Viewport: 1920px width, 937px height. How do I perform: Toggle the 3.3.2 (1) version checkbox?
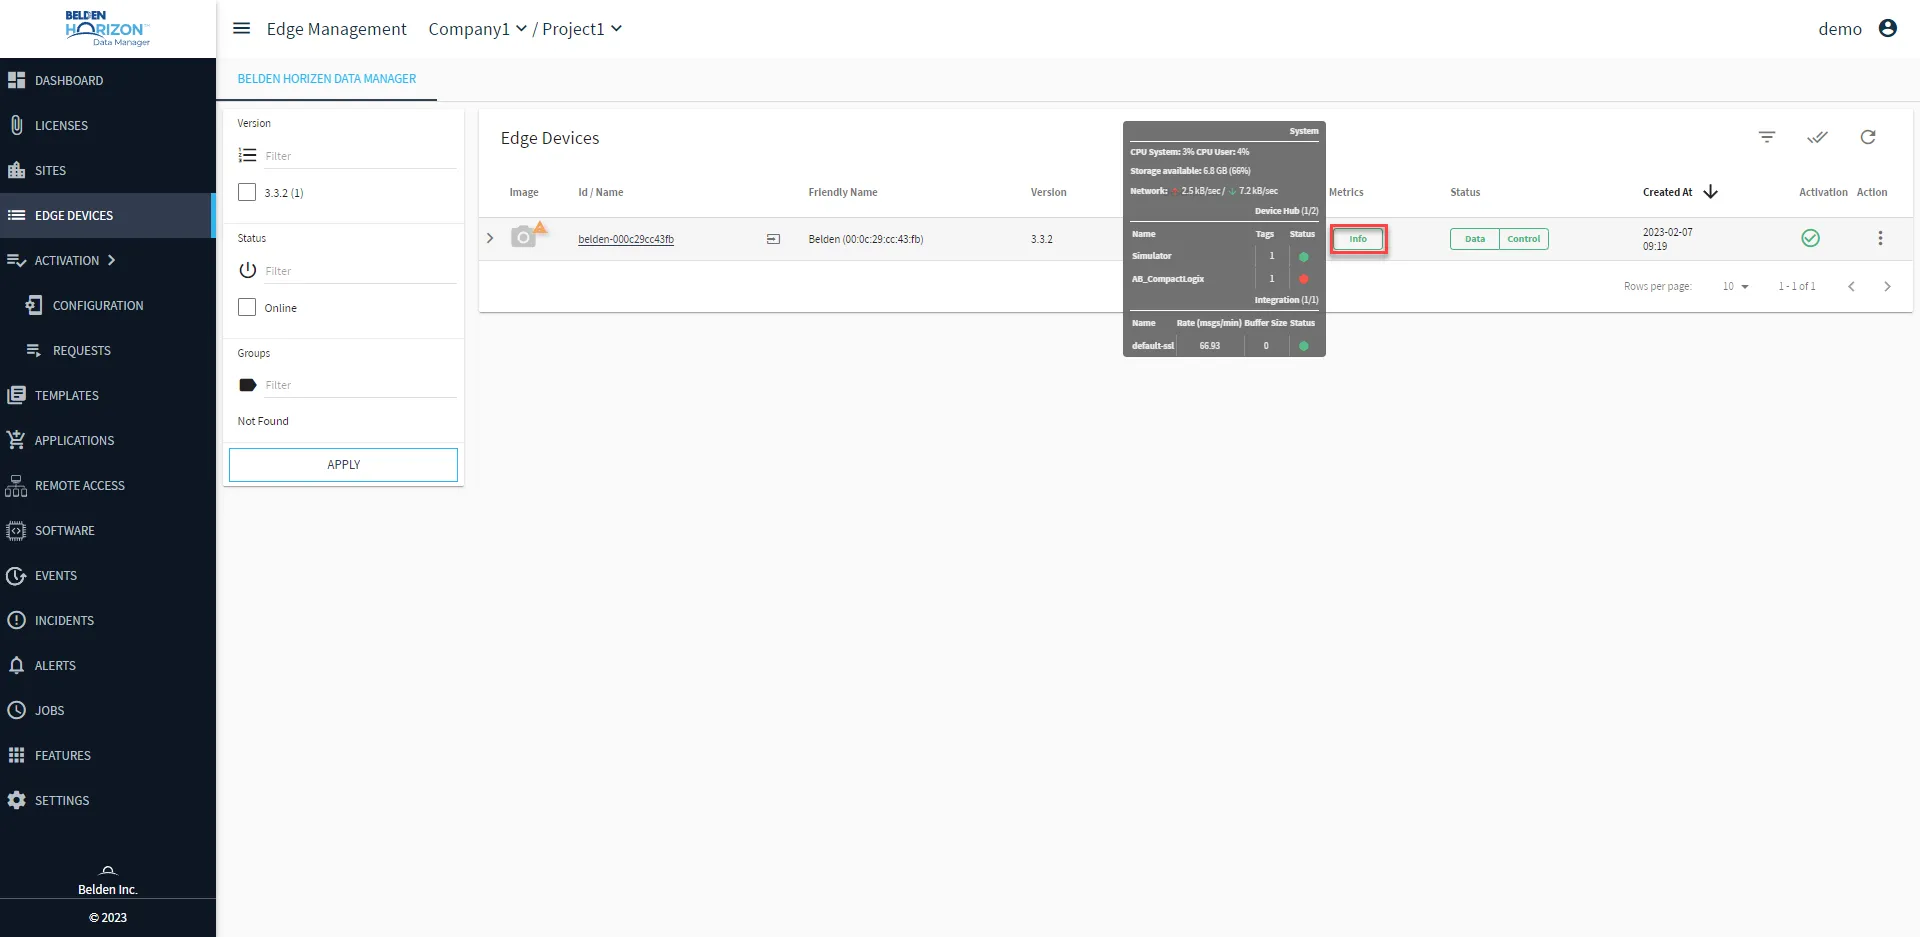(x=247, y=192)
